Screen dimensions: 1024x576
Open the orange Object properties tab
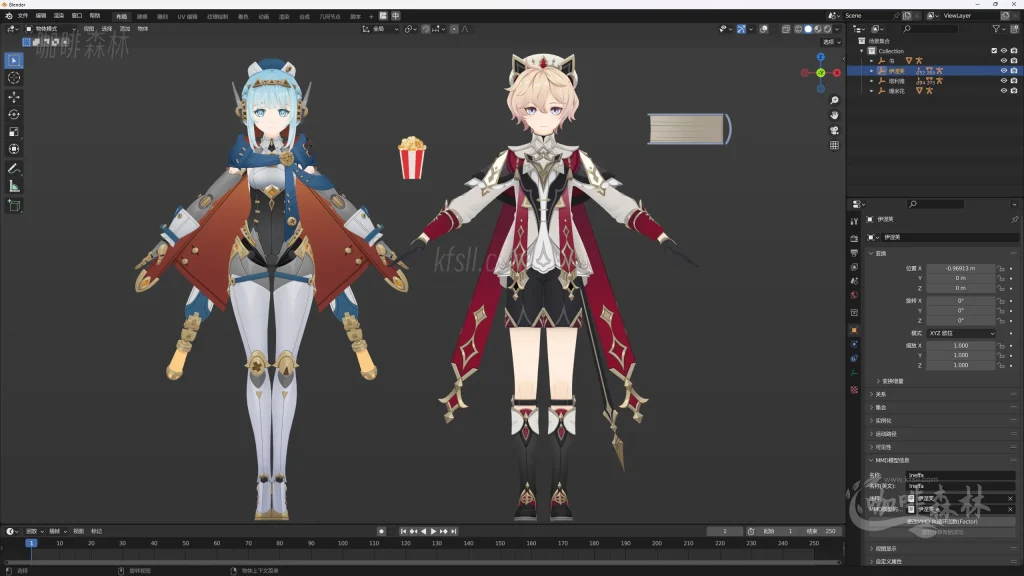854,330
